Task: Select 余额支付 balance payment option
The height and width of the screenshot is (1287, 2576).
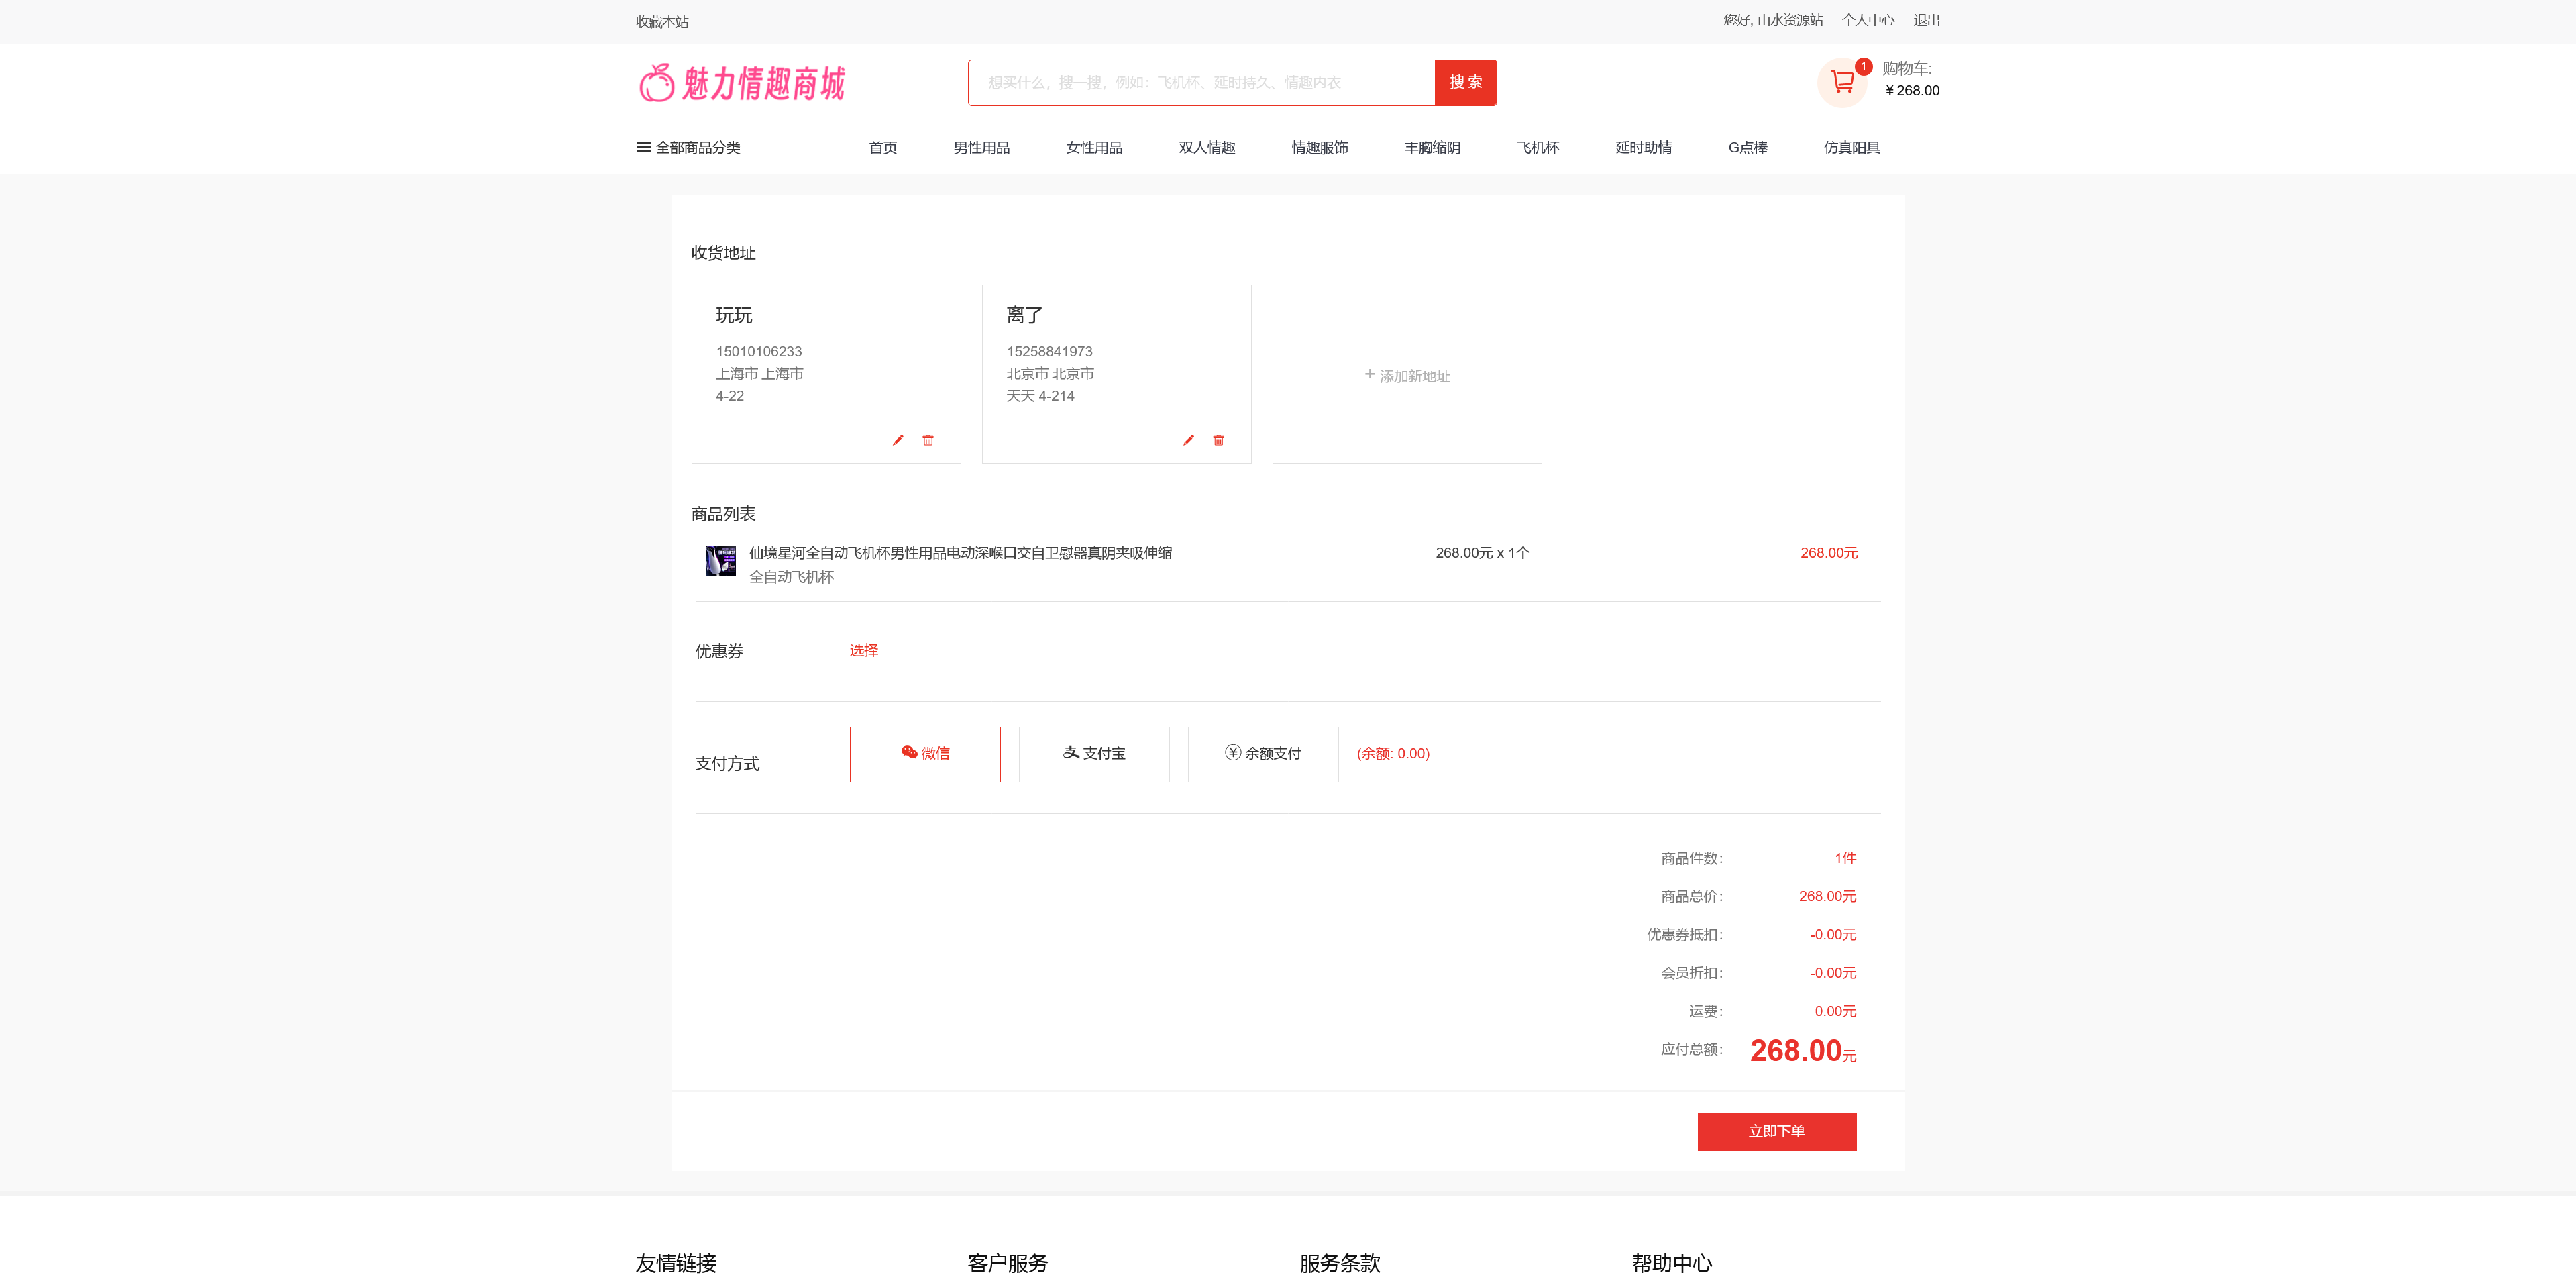Action: (1263, 753)
